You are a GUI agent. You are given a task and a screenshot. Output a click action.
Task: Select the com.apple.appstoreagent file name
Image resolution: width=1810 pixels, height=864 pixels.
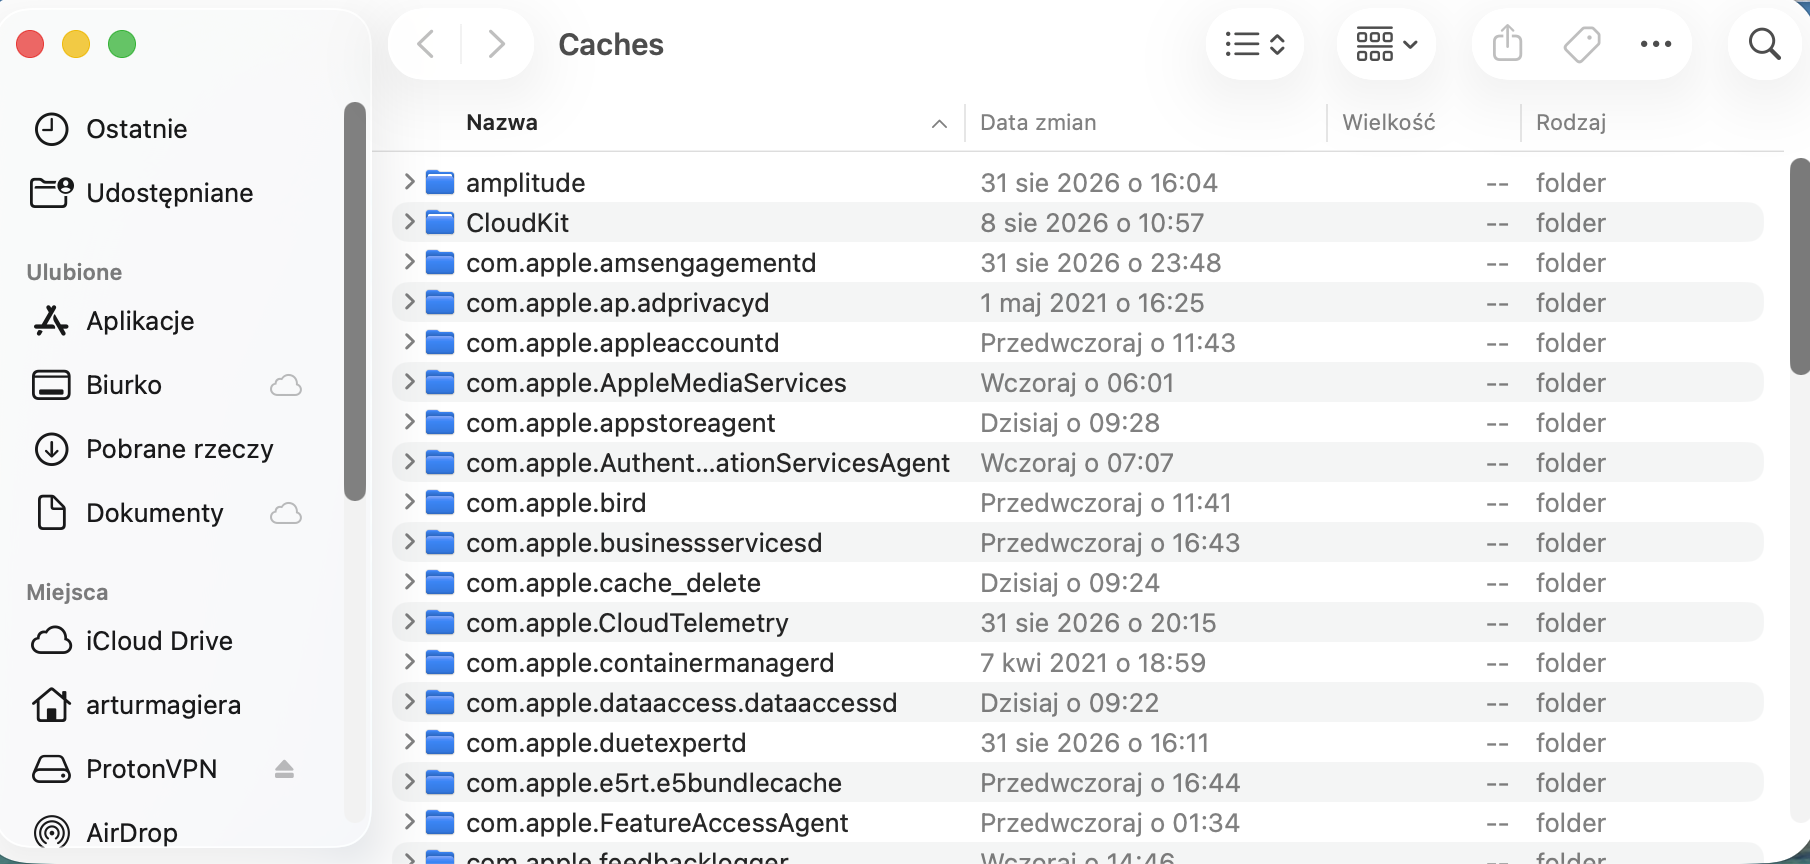(620, 423)
